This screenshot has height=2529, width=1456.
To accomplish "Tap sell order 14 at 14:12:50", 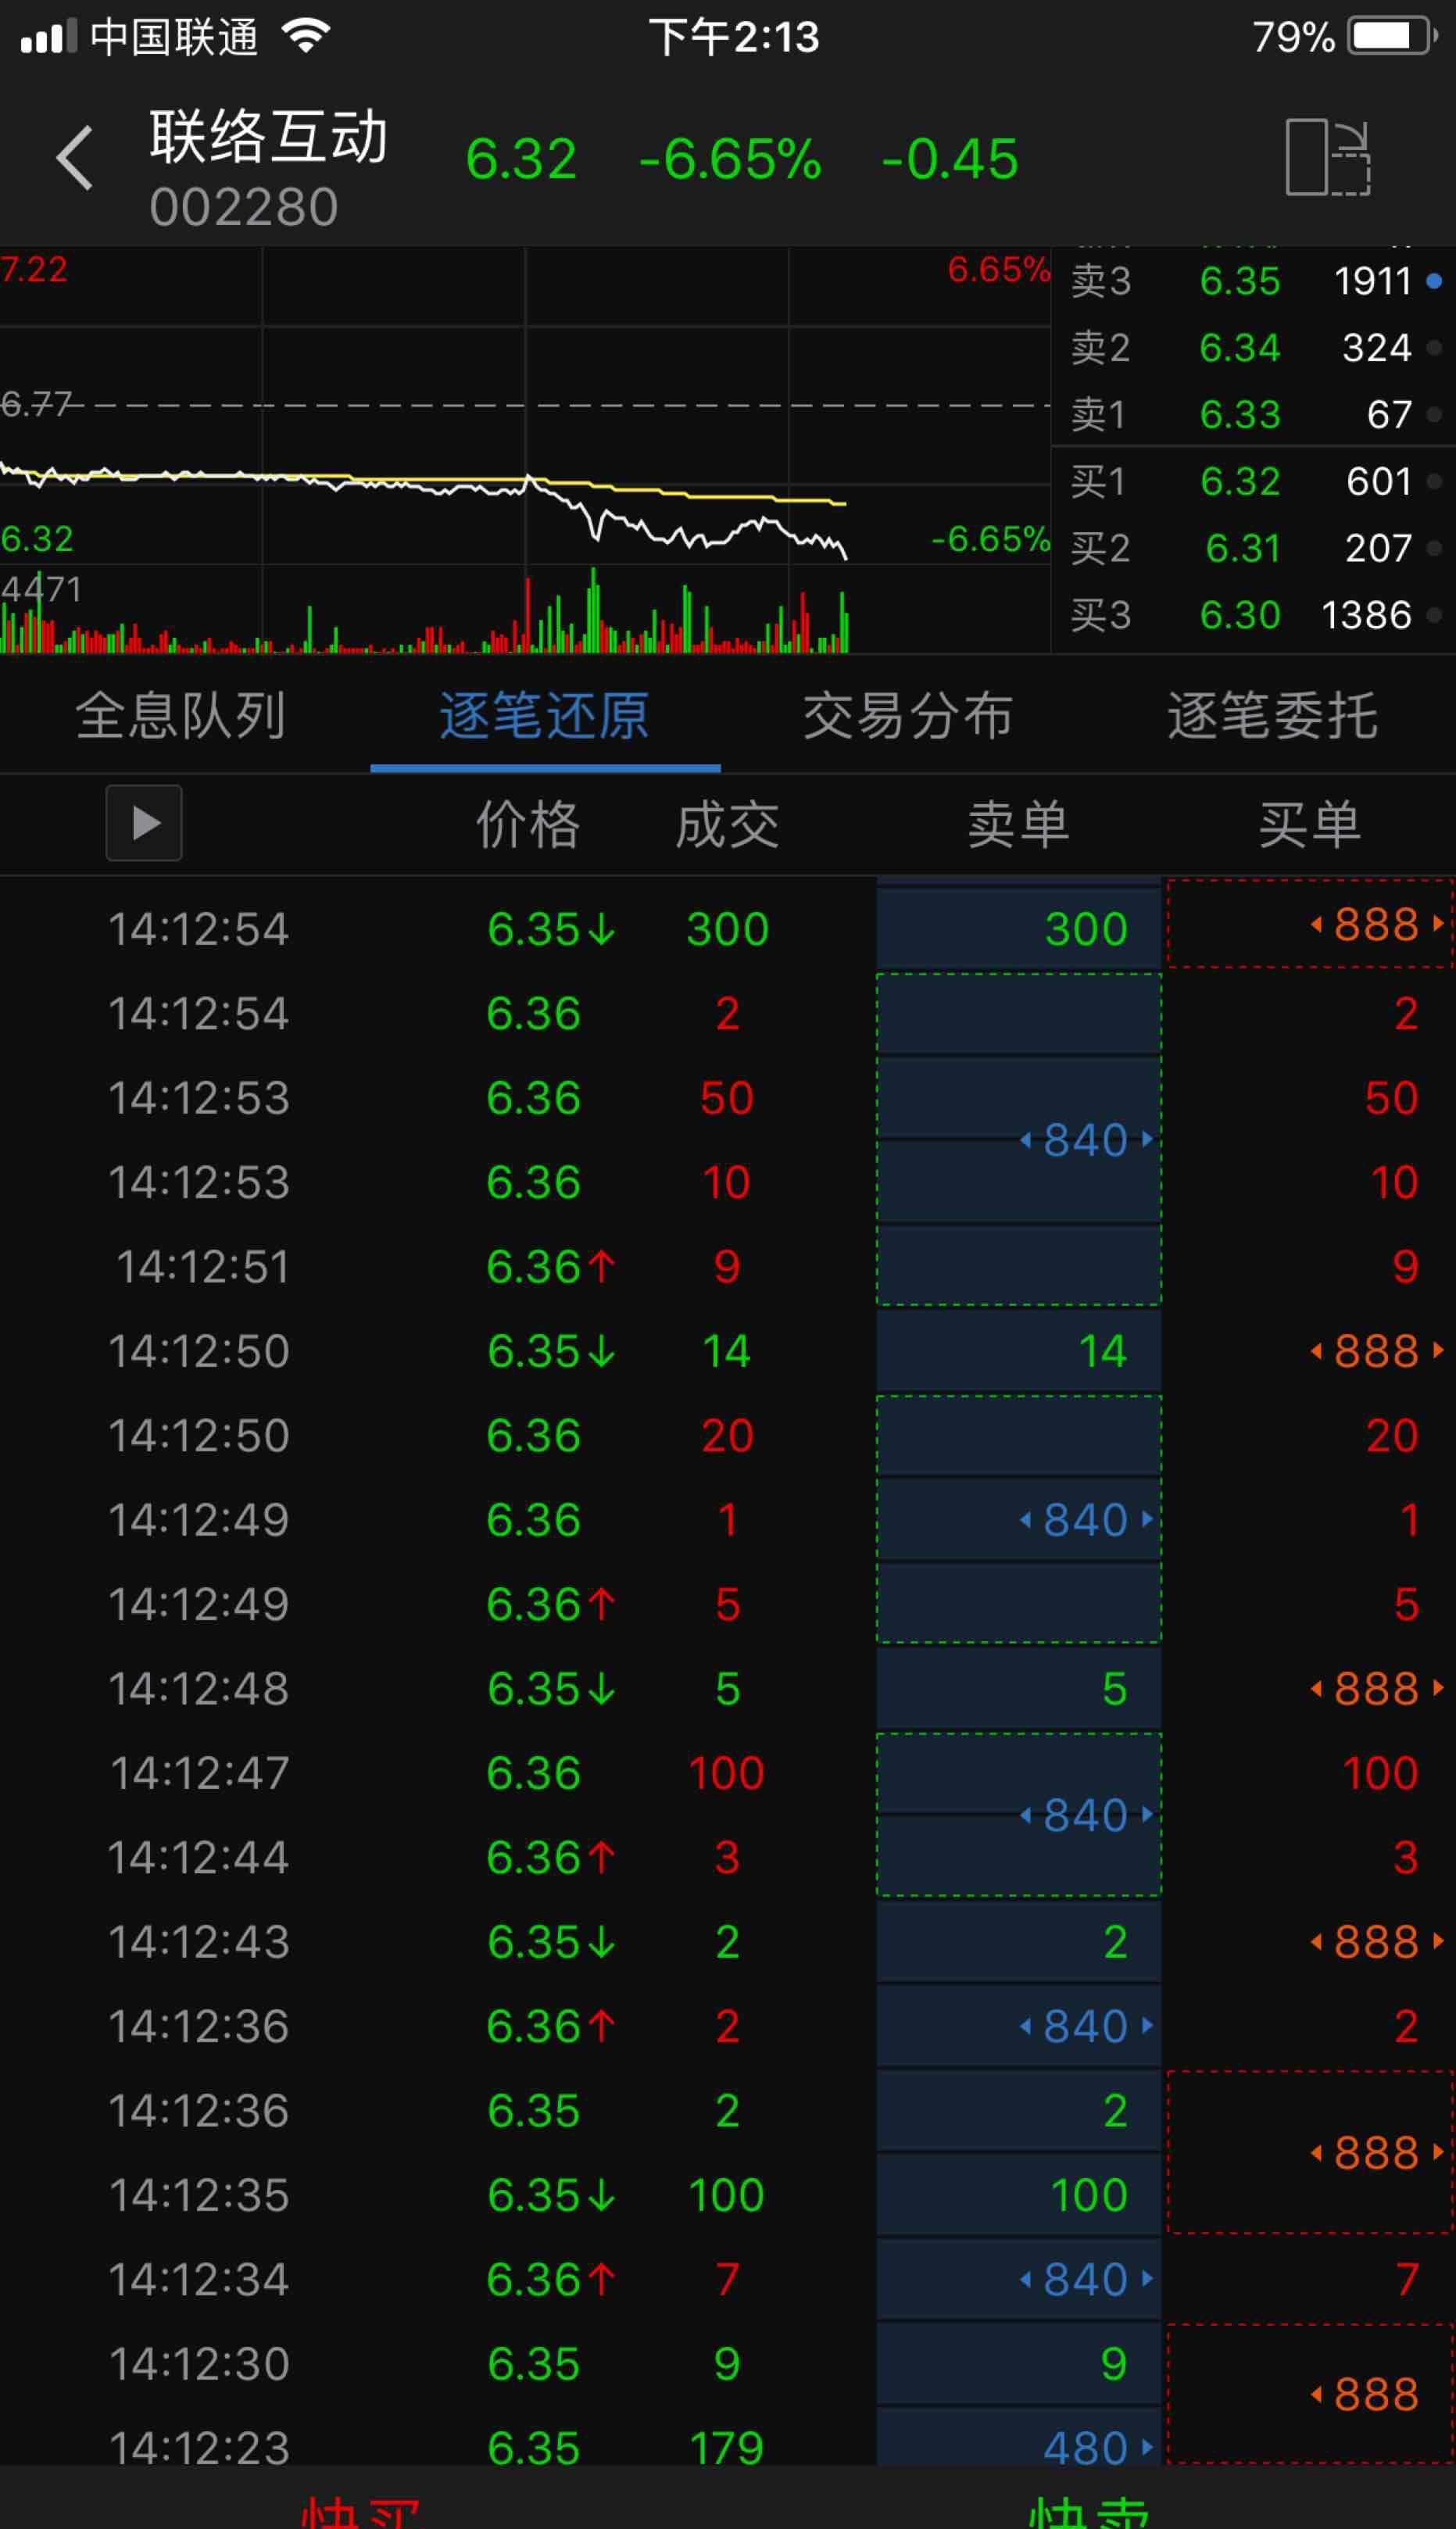I will pos(1103,1351).
